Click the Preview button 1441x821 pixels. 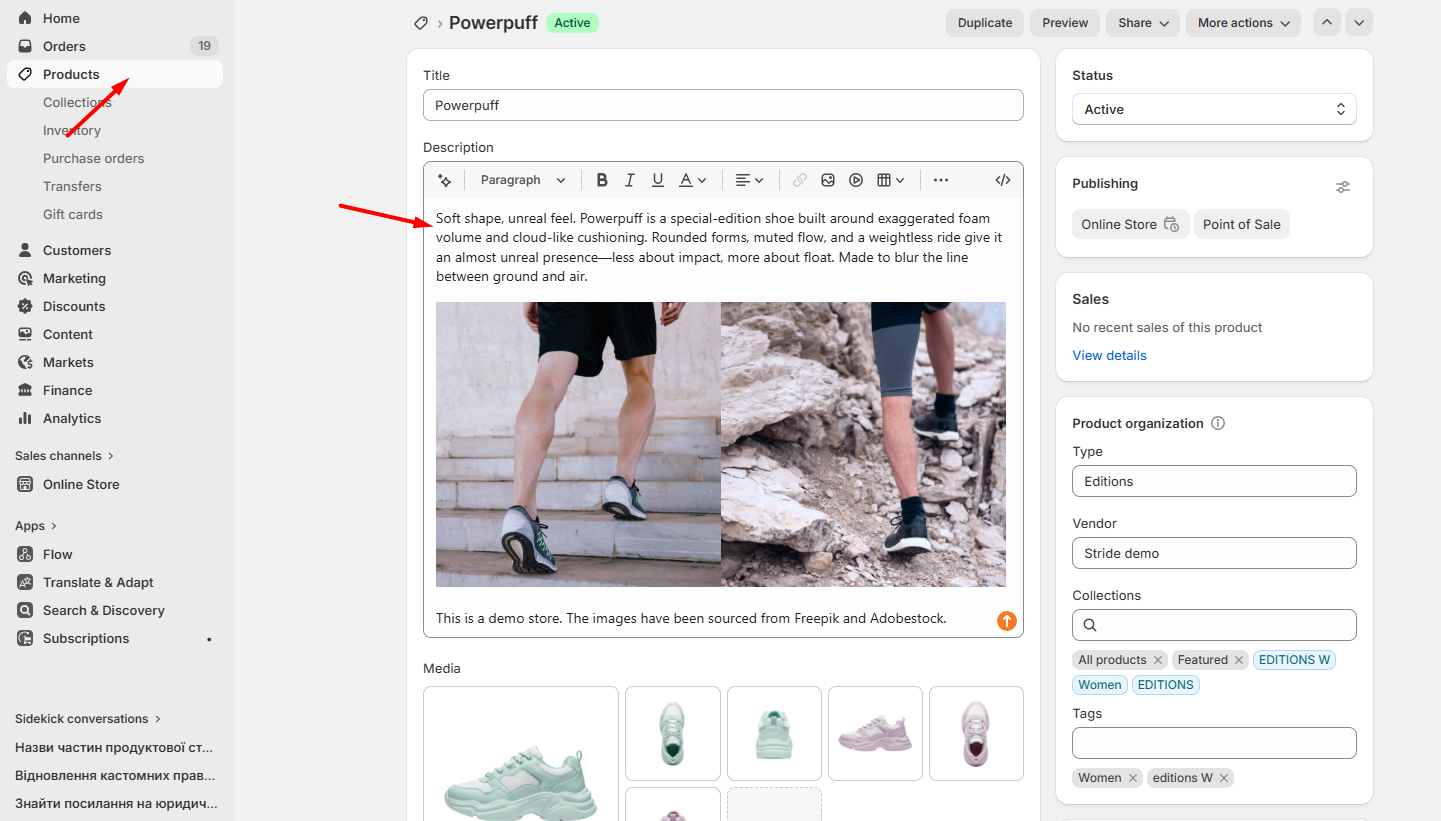point(1065,23)
